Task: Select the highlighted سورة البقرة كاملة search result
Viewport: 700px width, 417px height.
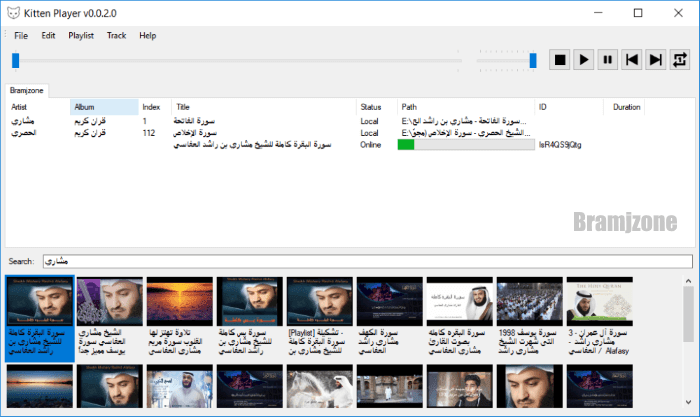Action: click(40, 318)
